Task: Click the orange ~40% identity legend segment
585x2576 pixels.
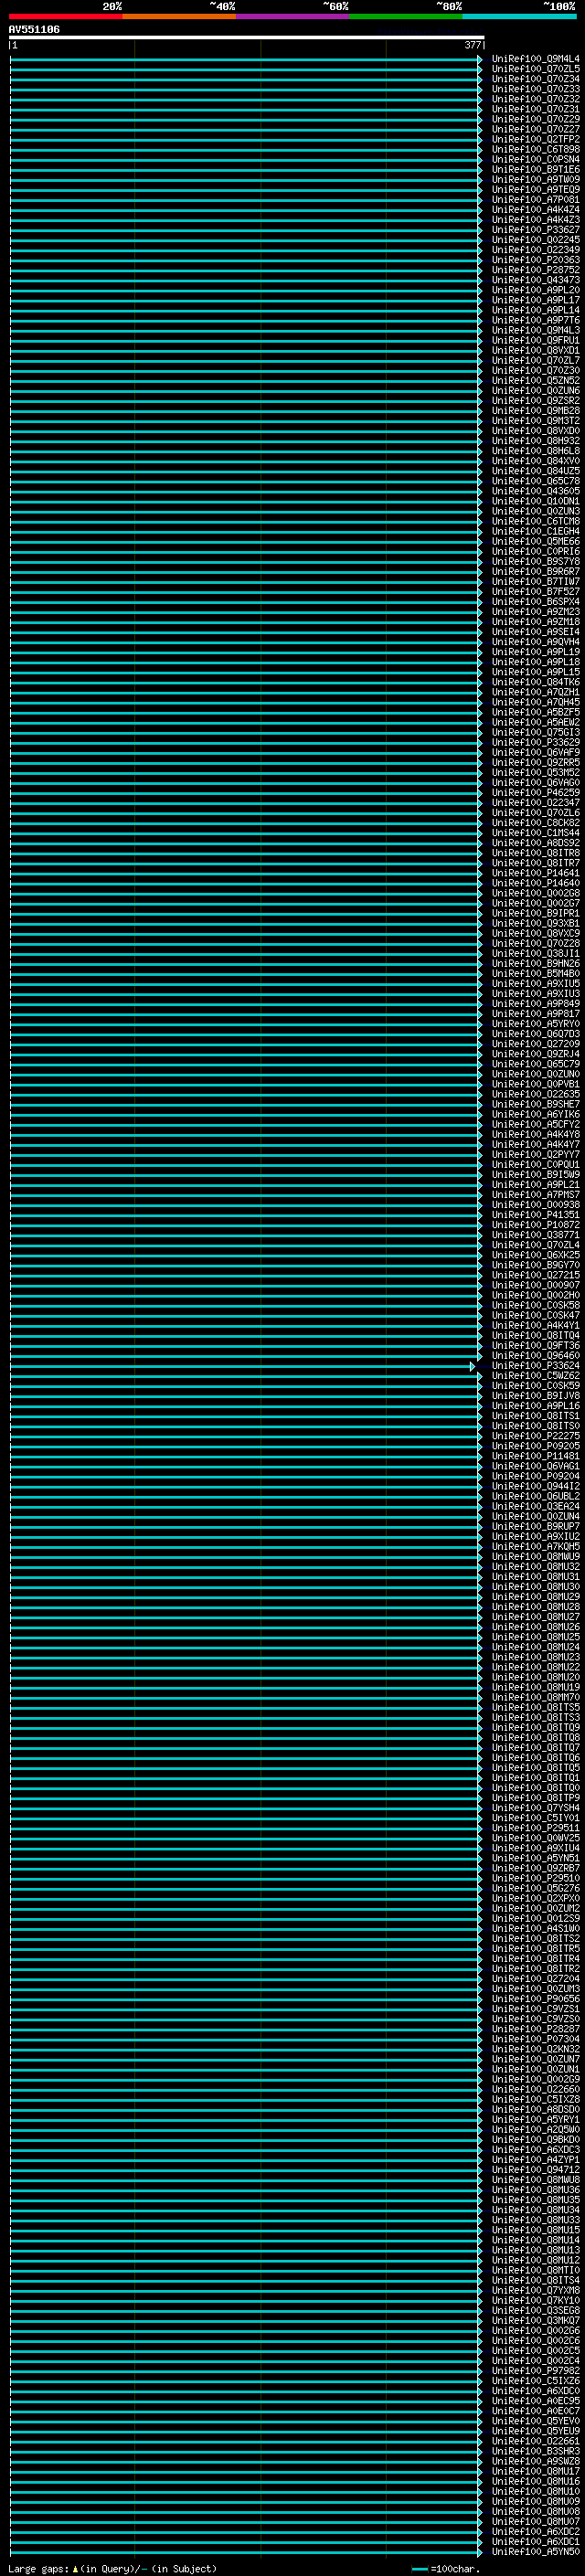Action: (179, 16)
